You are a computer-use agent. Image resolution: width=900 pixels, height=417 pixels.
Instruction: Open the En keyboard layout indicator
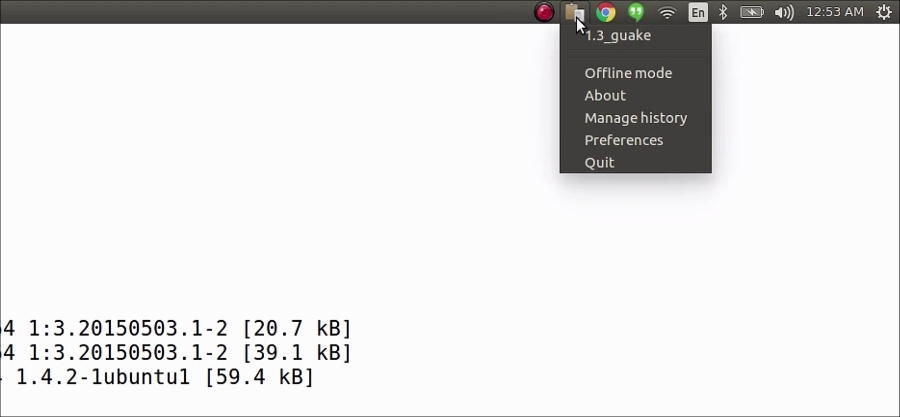click(698, 12)
